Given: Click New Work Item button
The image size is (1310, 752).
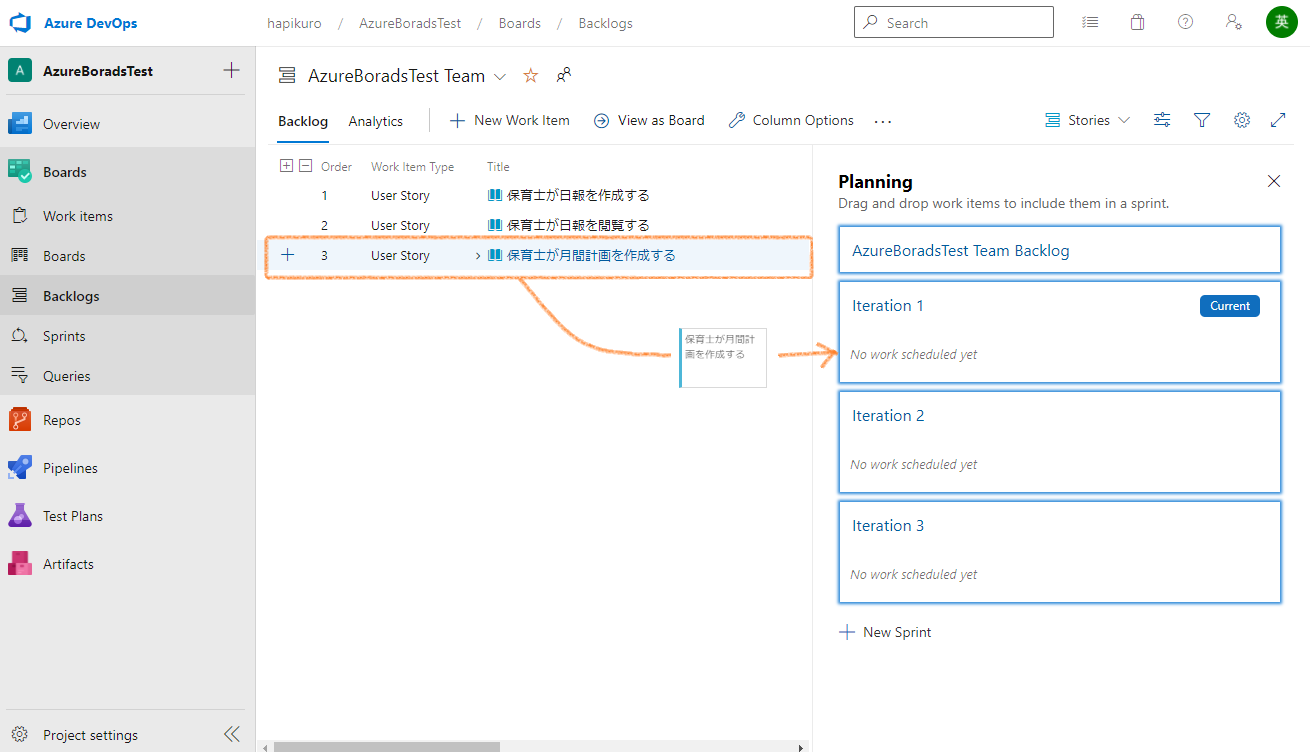Looking at the screenshot, I should tap(510, 120).
